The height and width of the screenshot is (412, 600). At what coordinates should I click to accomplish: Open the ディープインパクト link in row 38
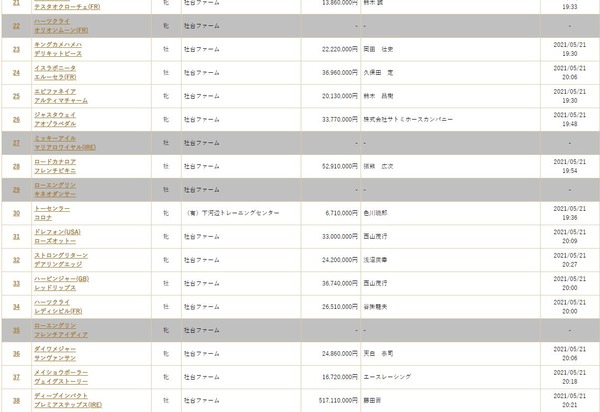pos(61,396)
